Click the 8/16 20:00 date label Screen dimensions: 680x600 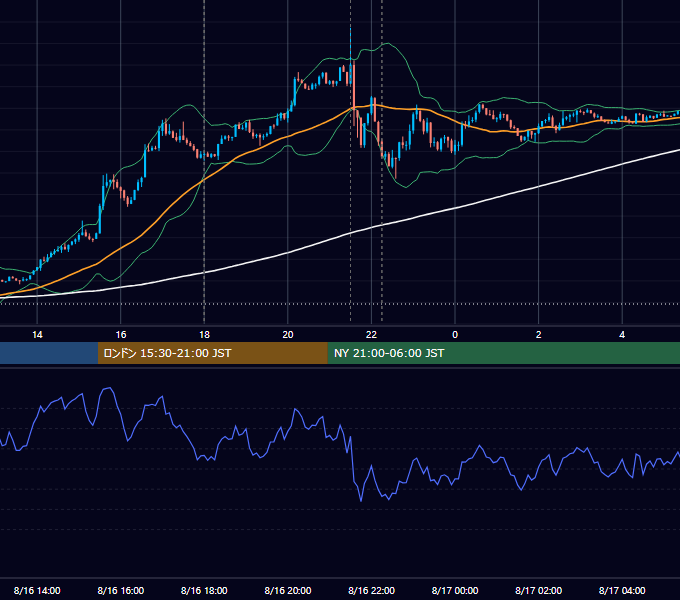[288, 590]
